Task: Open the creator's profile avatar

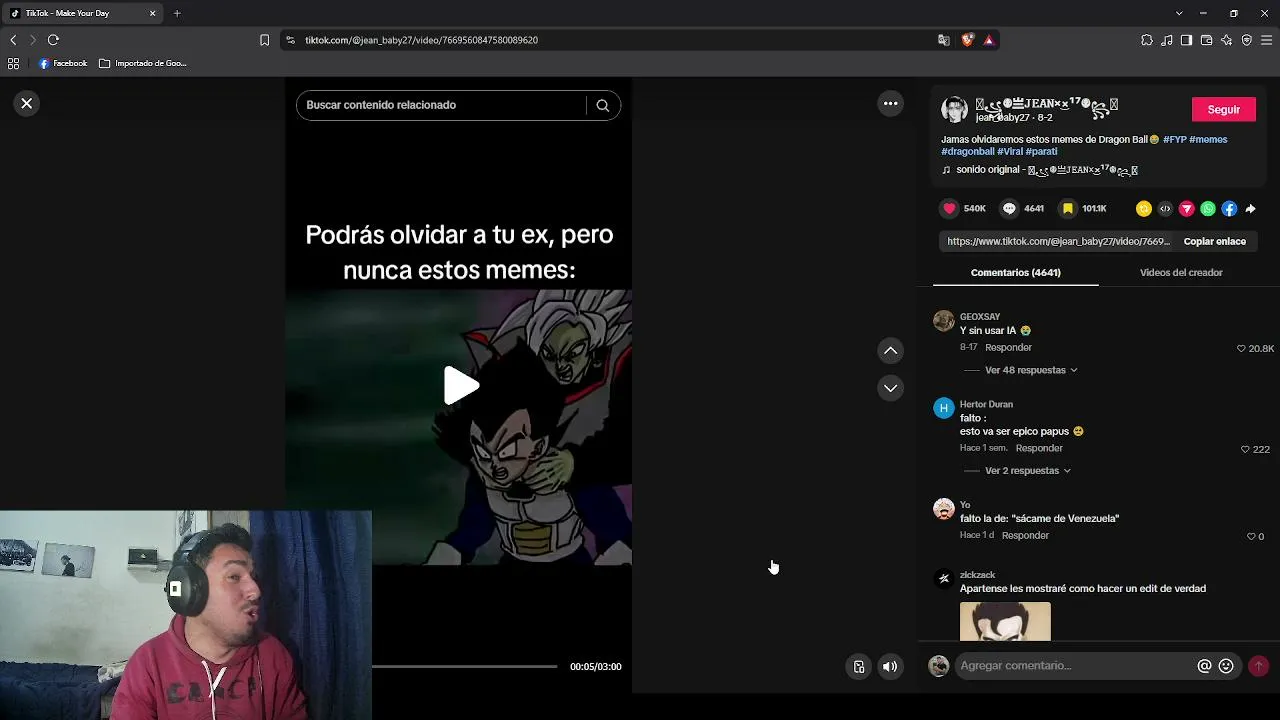Action: 954,109
